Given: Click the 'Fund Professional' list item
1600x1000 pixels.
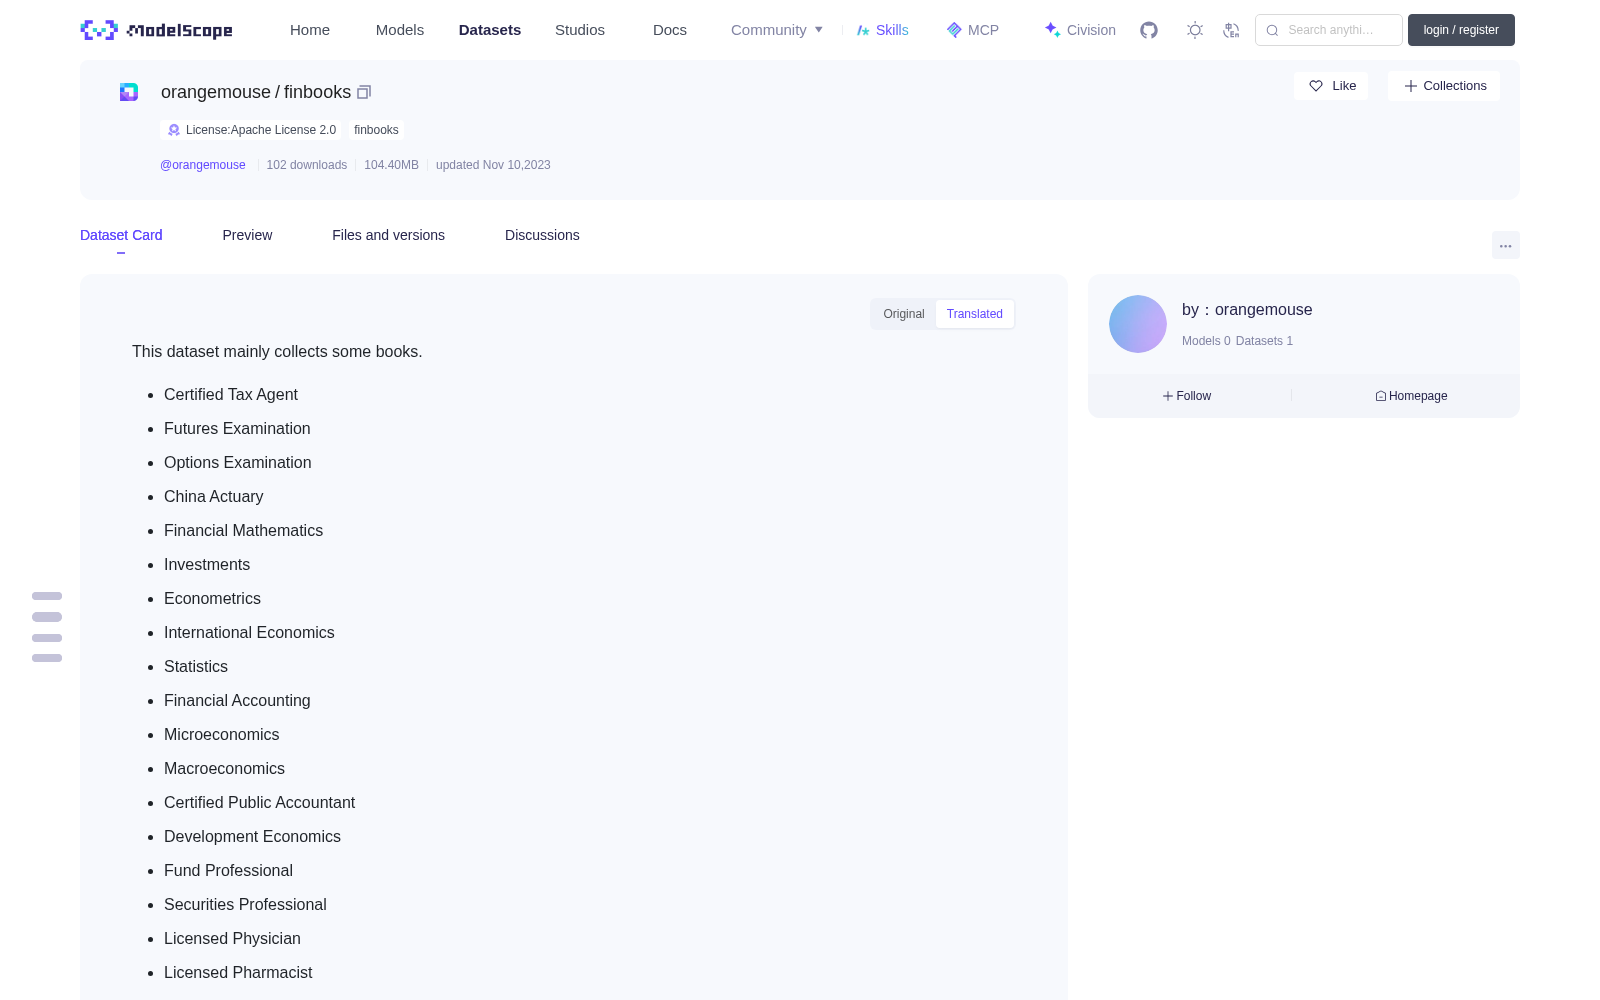Looking at the screenshot, I should pos(229,871).
